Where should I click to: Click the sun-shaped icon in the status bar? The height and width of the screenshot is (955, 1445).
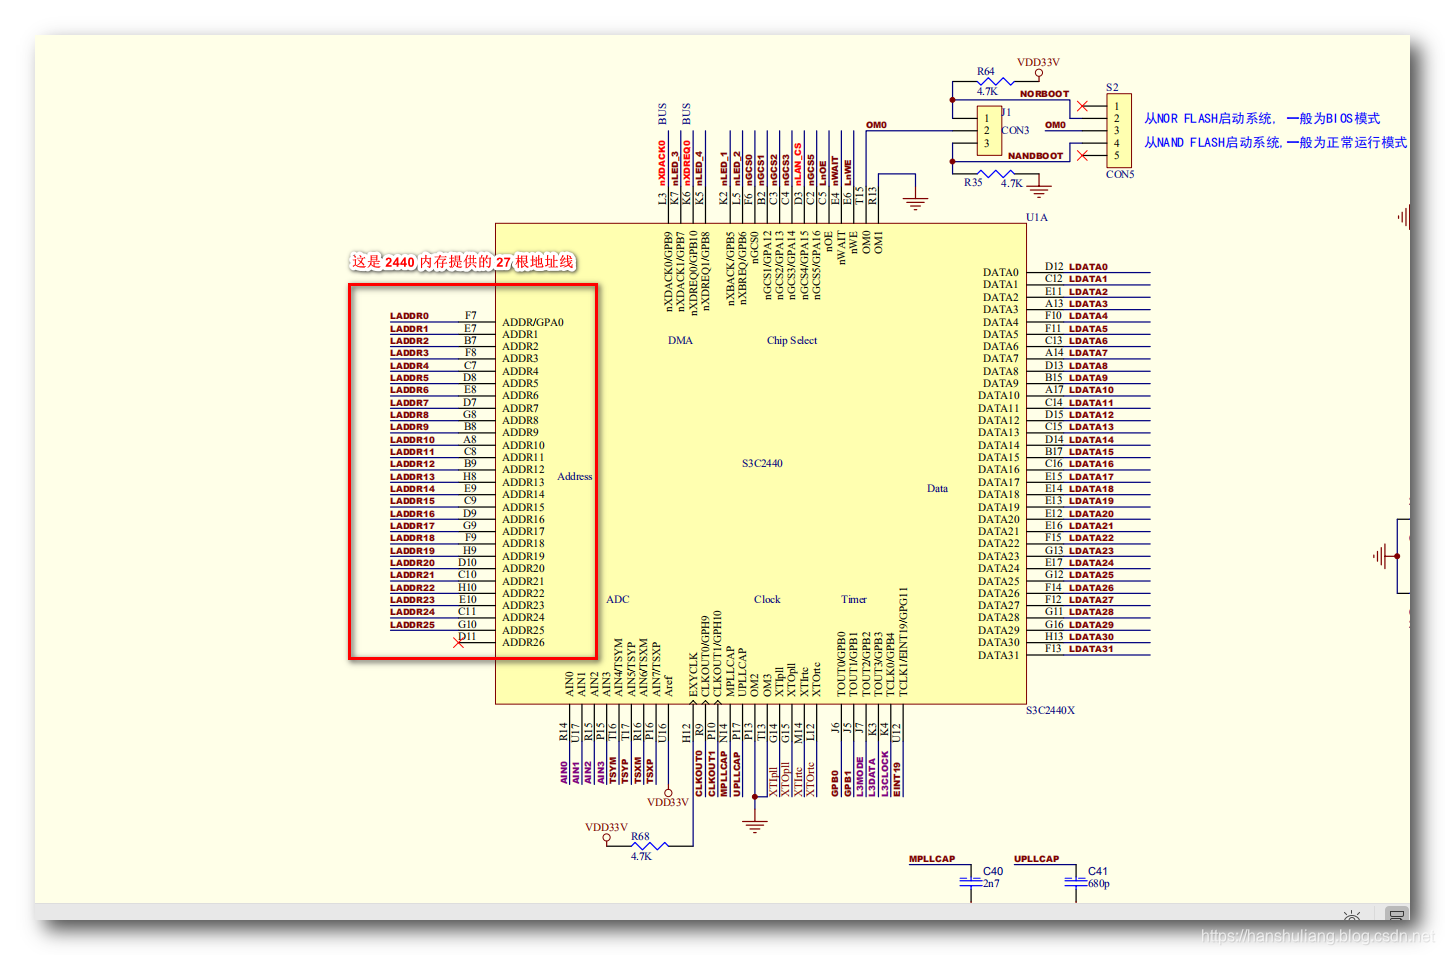coord(1352,915)
